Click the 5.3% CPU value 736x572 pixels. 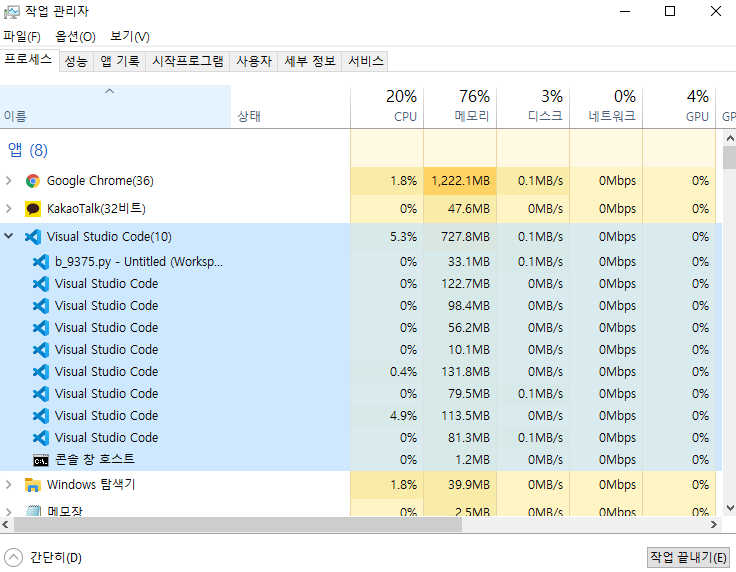coord(403,237)
